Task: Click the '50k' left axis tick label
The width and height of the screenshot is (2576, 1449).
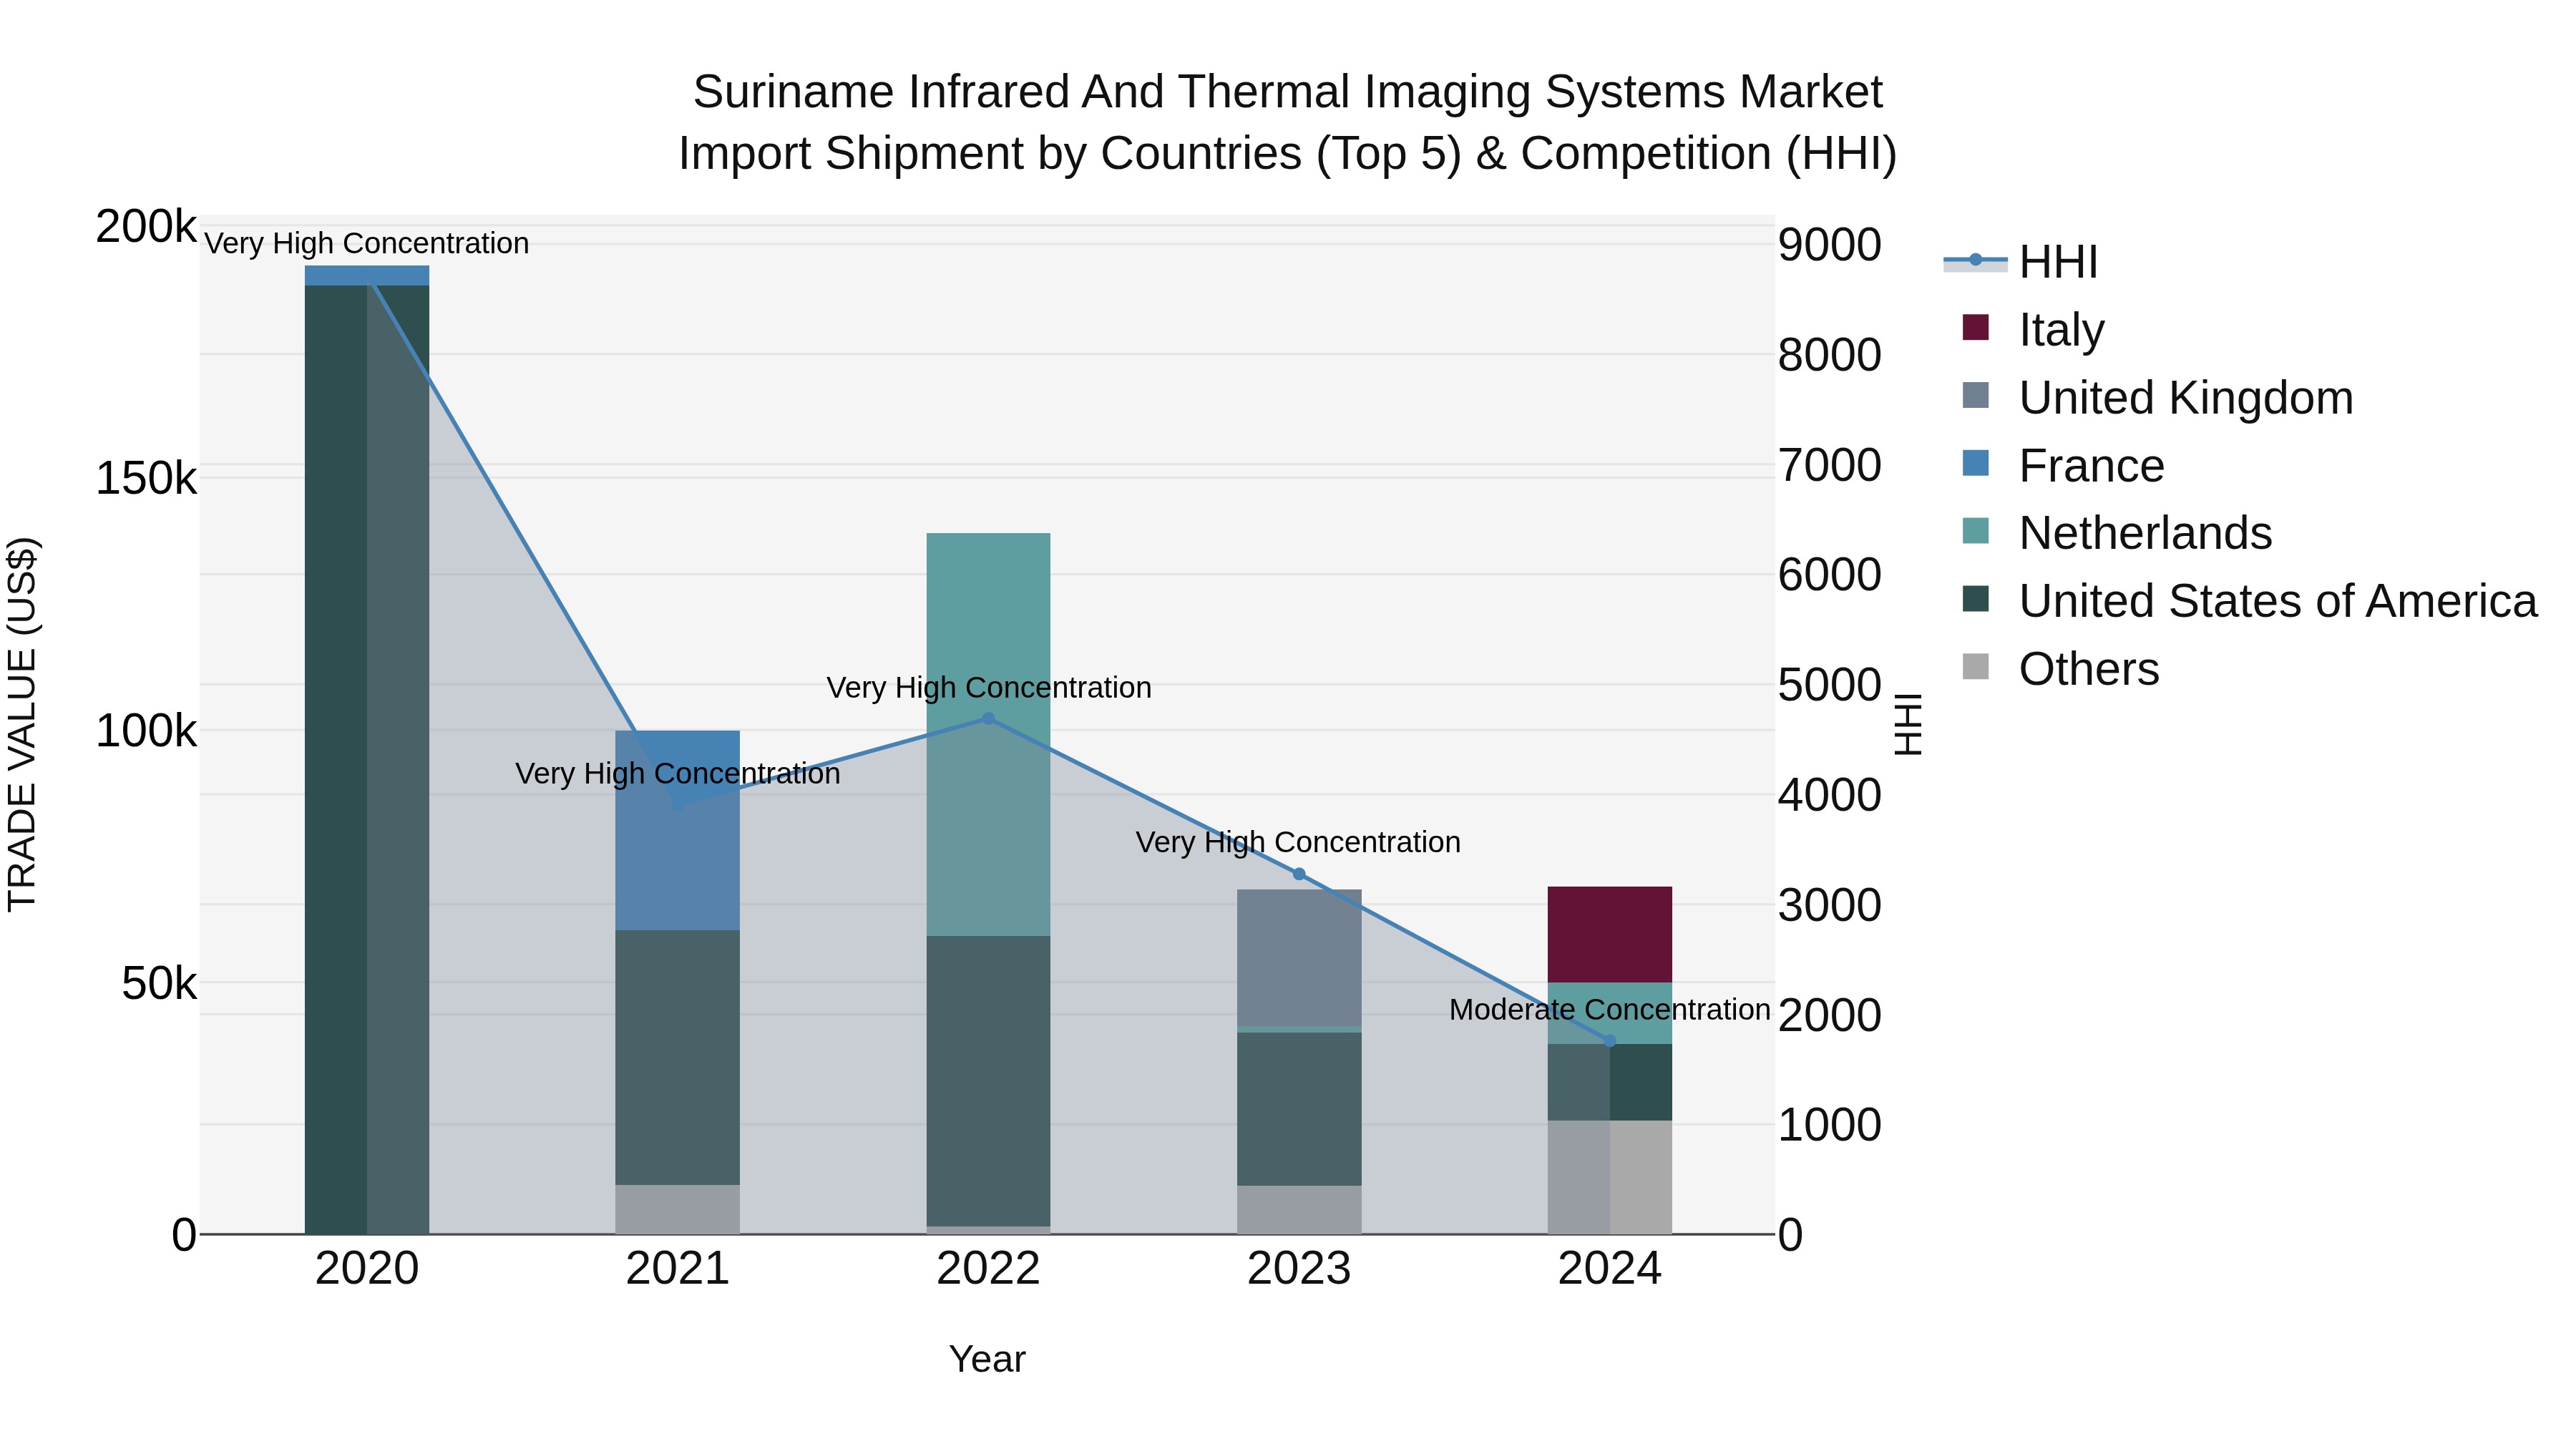Action: (x=159, y=983)
